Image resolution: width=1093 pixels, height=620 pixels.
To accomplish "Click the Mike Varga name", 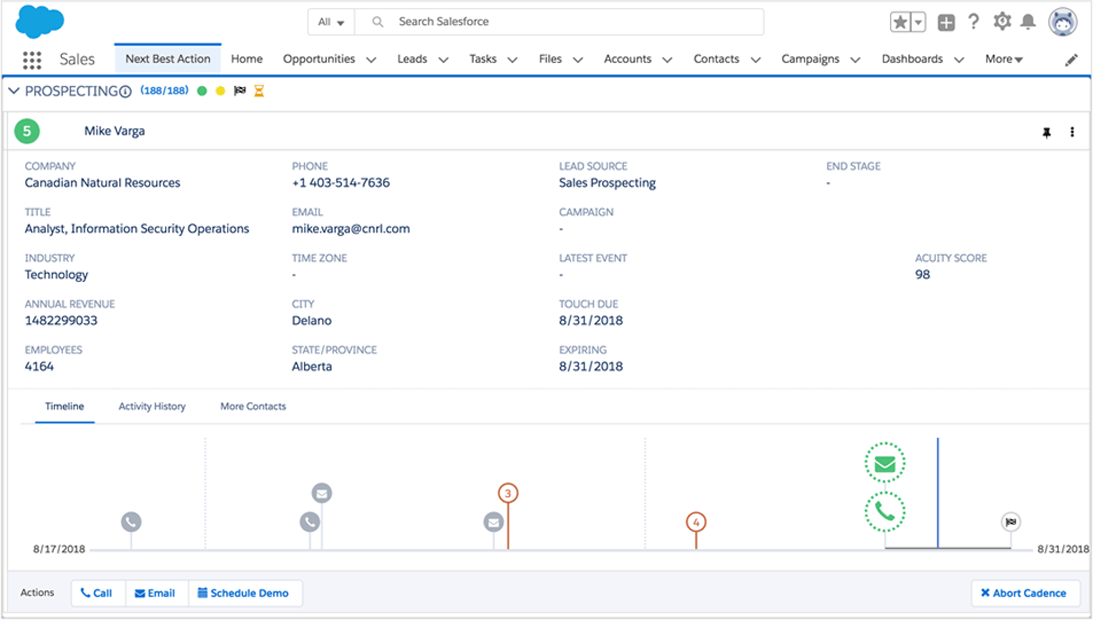I will tap(114, 131).
